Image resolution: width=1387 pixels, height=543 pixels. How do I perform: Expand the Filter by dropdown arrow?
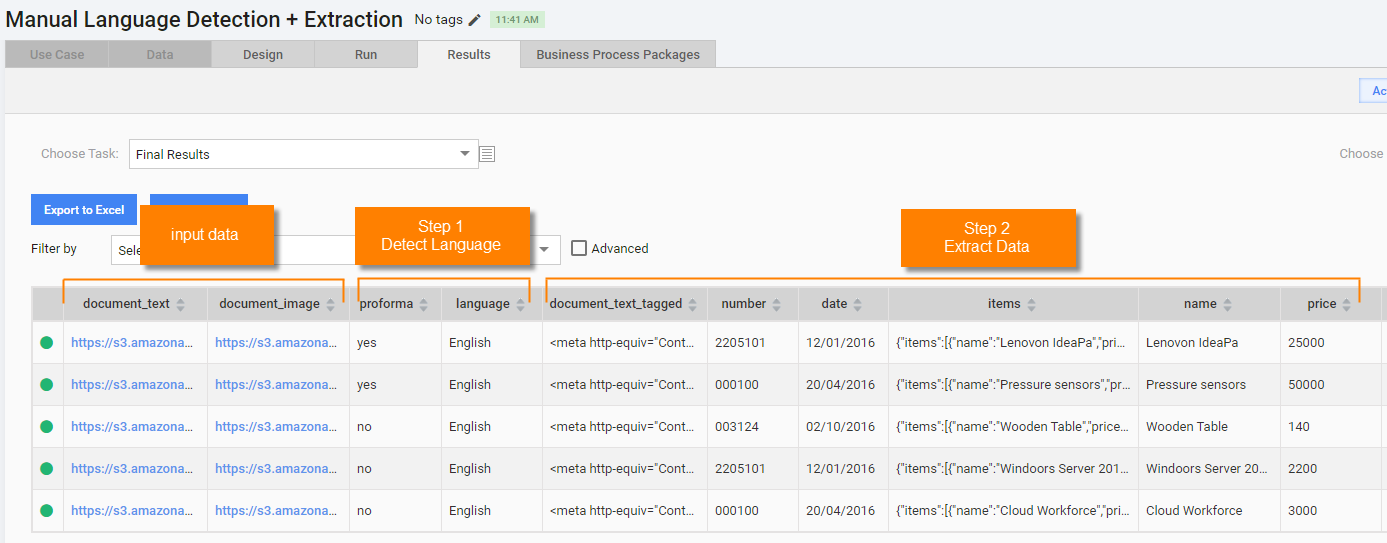point(544,249)
